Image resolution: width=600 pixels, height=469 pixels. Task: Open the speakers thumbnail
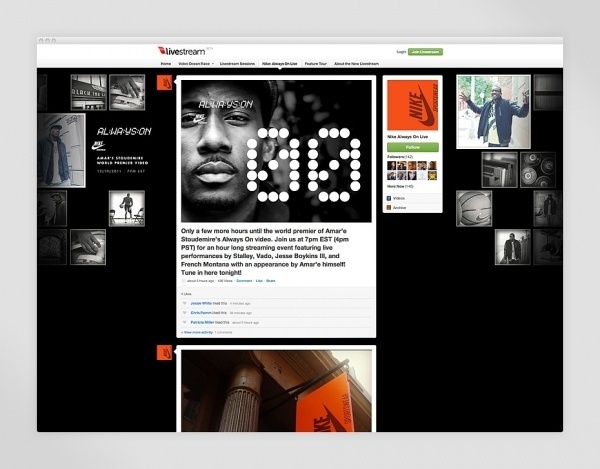coord(538,169)
